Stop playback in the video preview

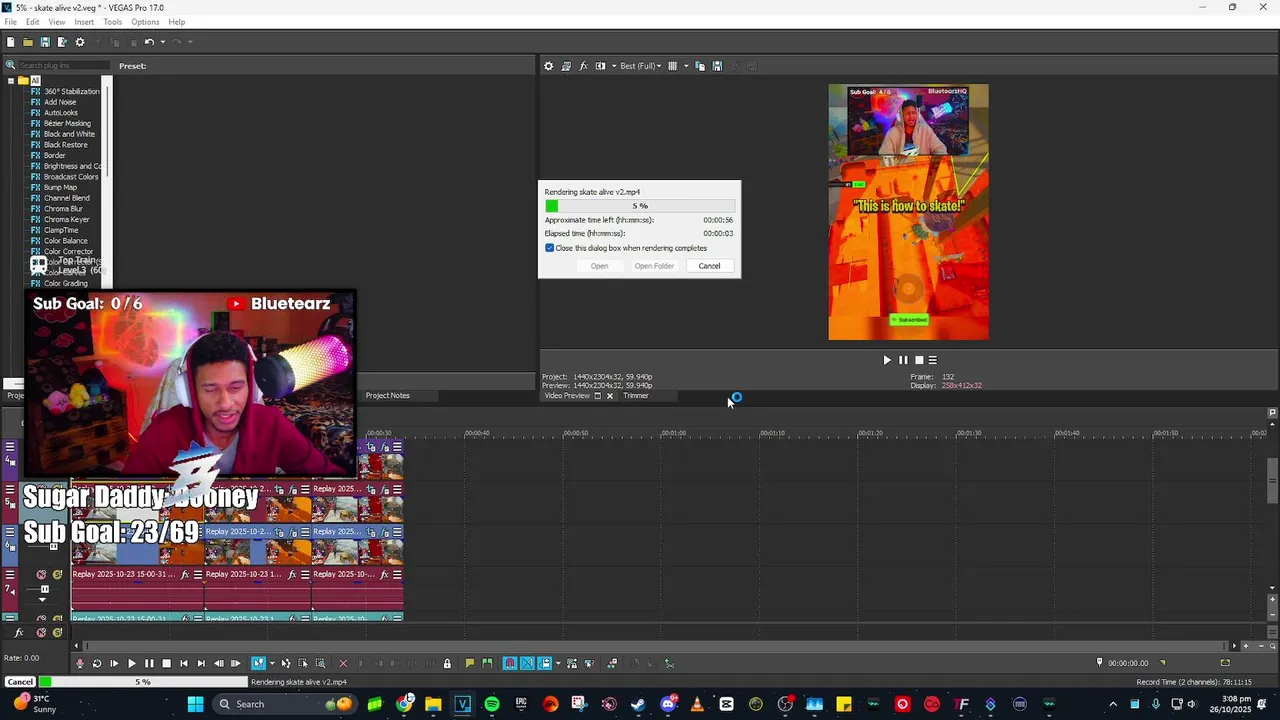point(919,360)
